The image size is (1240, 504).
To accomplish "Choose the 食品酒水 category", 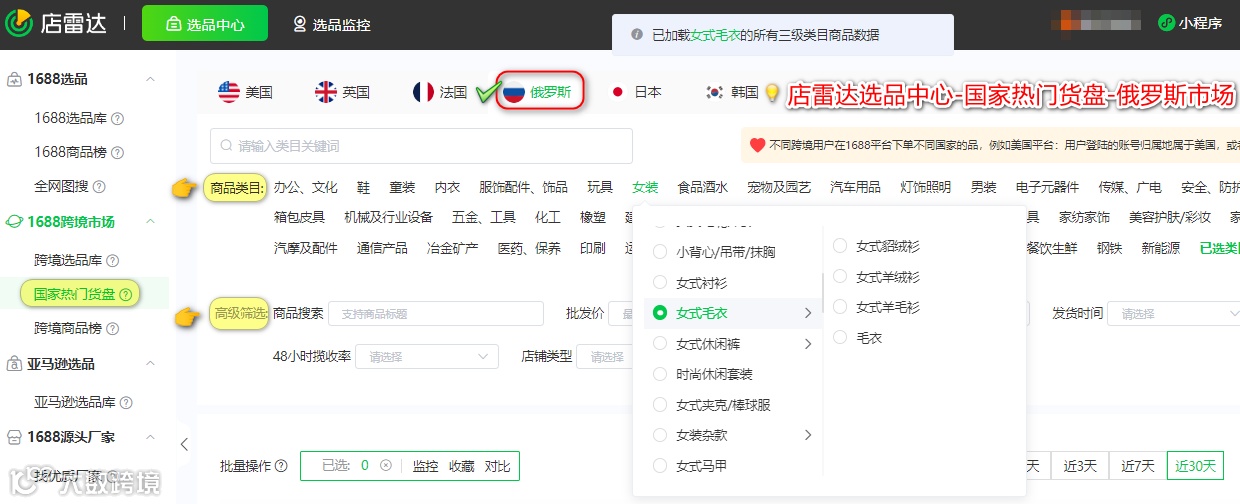I will click(x=703, y=187).
